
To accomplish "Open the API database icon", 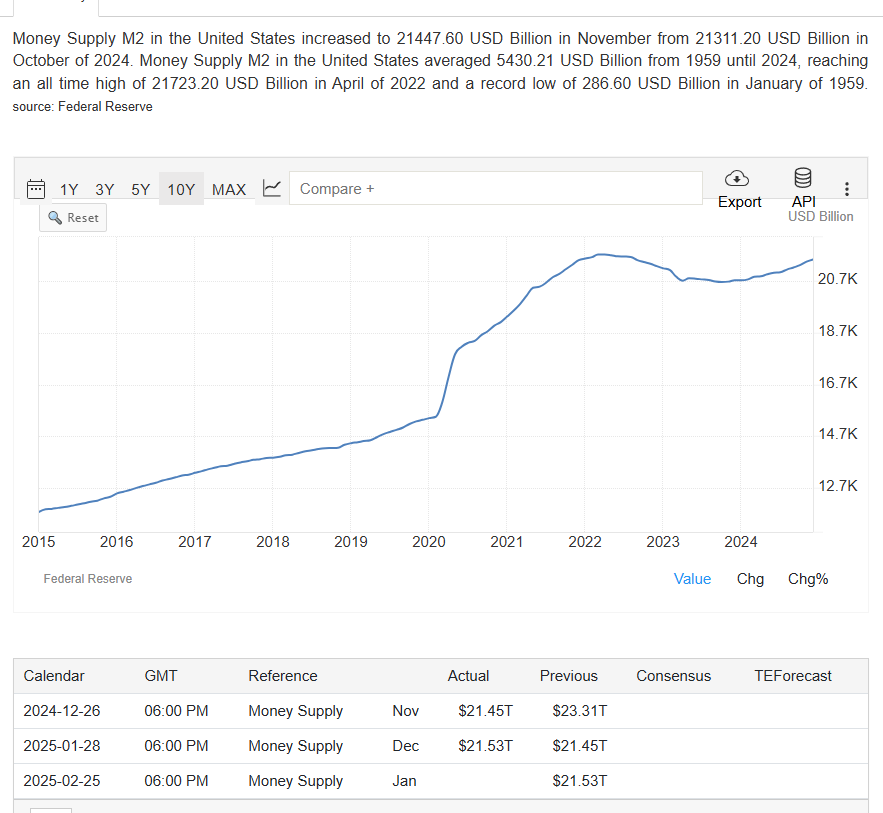I will pos(803,179).
